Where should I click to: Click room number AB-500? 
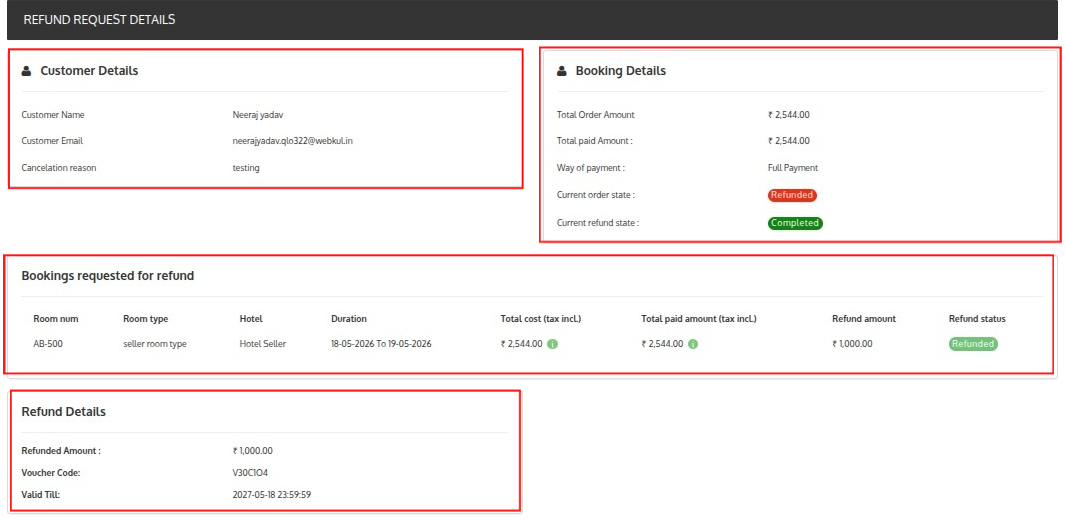pyautogui.click(x=48, y=344)
